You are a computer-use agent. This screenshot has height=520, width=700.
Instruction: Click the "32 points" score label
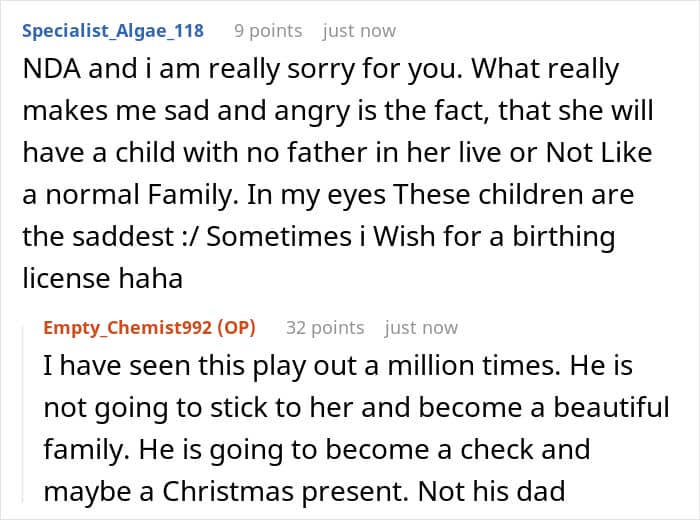pos(324,327)
